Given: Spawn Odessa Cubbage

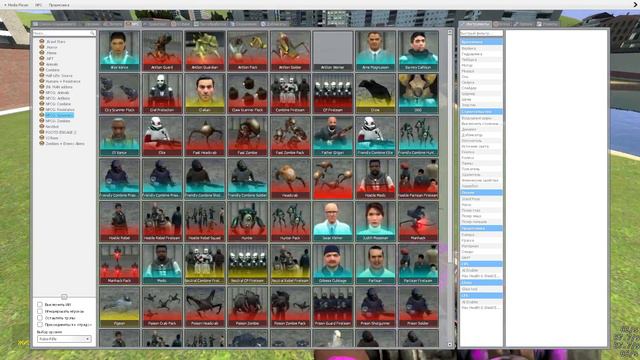Looking at the screenshot, I should [x=333, y=264].
